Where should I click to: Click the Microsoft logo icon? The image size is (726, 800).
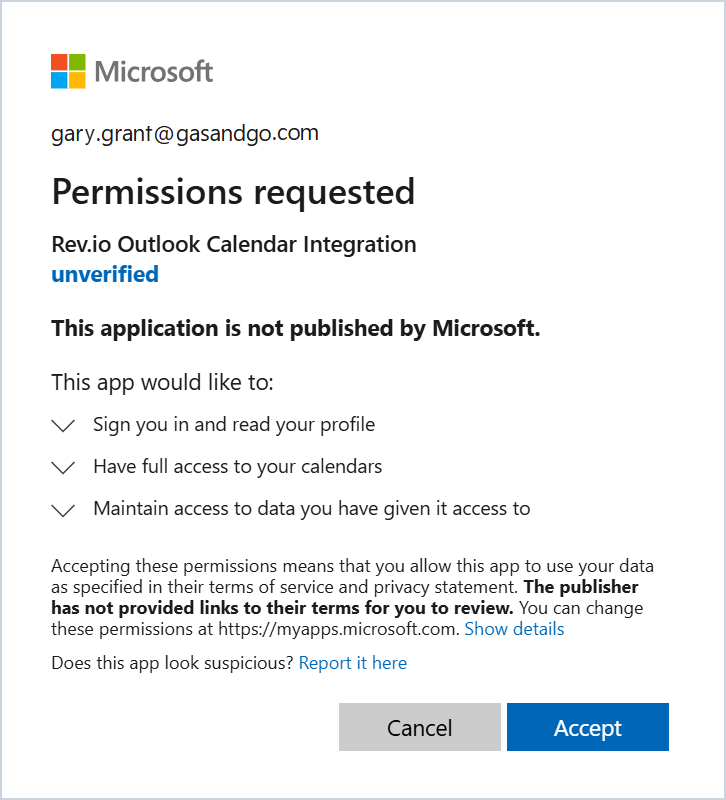pos(68,71)
